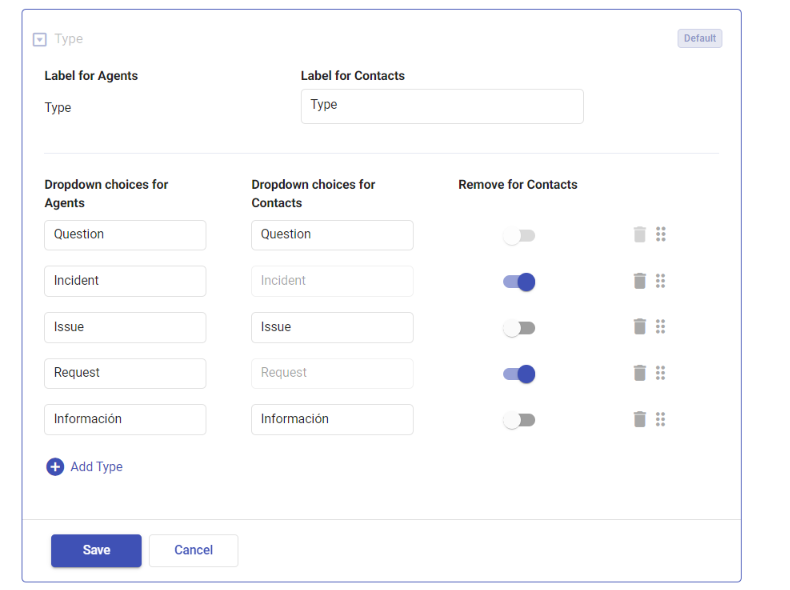Image resolution: width=790 pixels, height=590 pixels.
Task: Click the drag handle for Información row
Action: coord(661,419)
